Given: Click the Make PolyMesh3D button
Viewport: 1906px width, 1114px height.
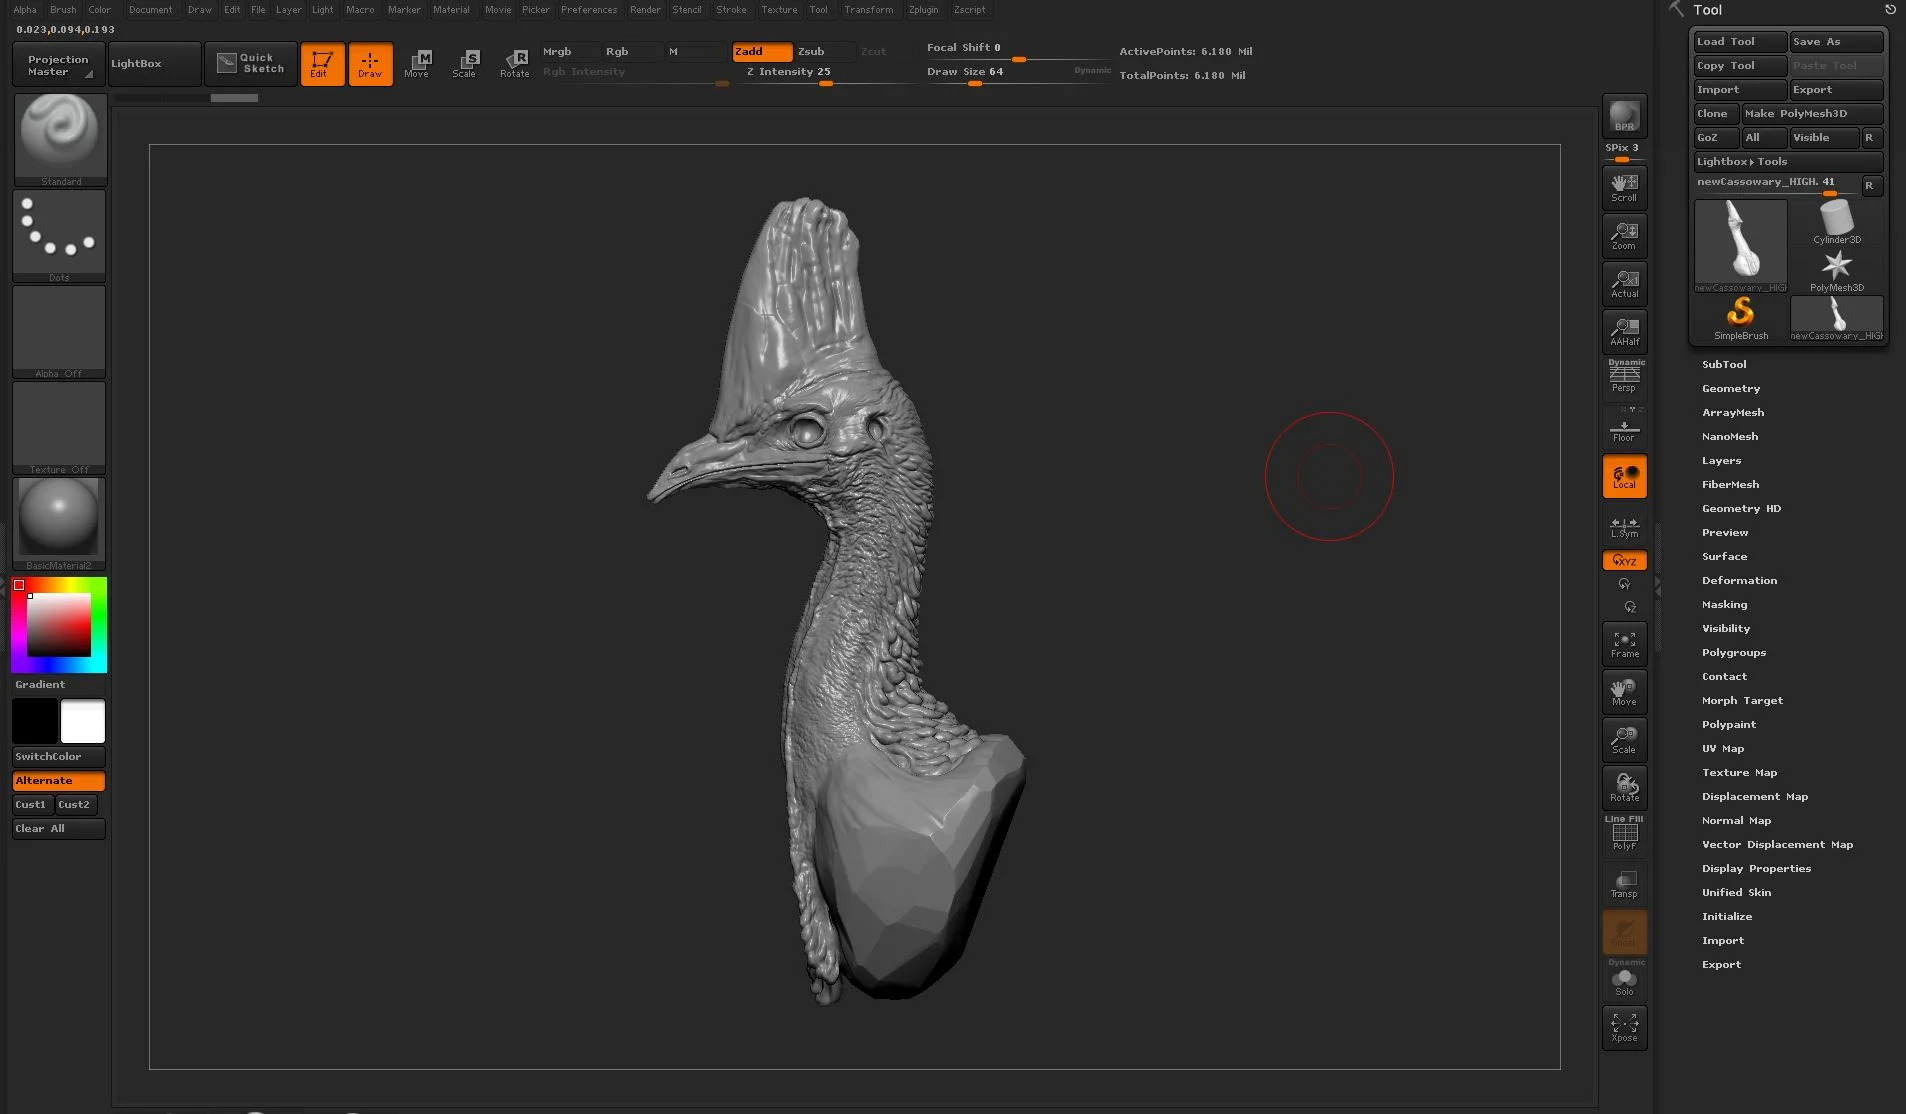Looking at the screenshot, I should pyautogui.click(x=1811, y=113).
